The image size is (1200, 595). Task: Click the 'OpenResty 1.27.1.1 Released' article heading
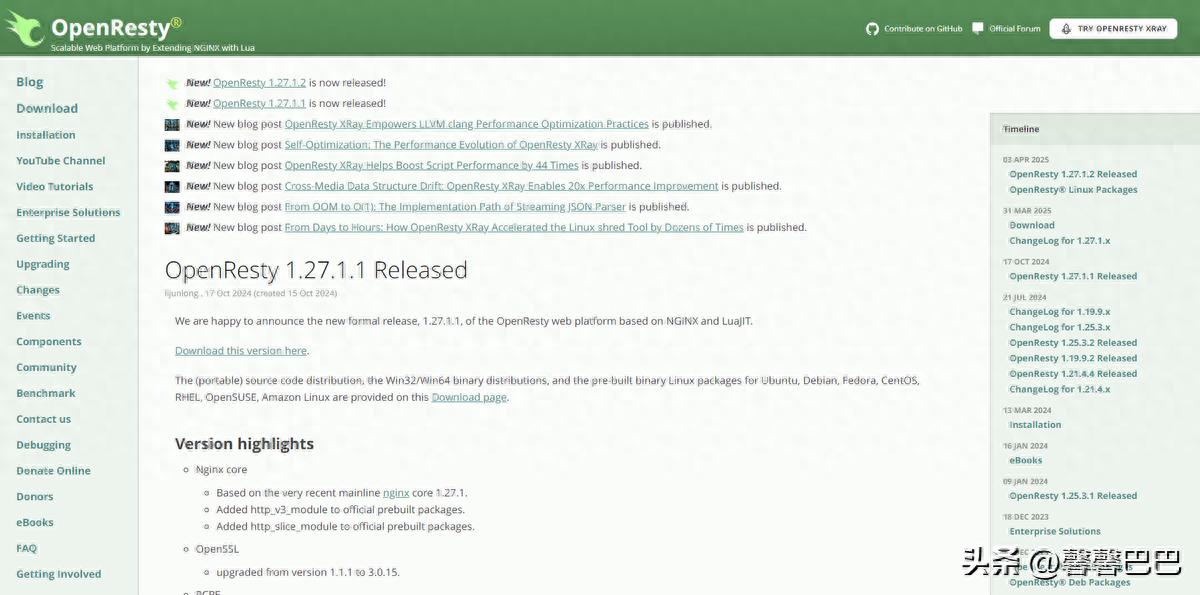click(x=316, y=270)
